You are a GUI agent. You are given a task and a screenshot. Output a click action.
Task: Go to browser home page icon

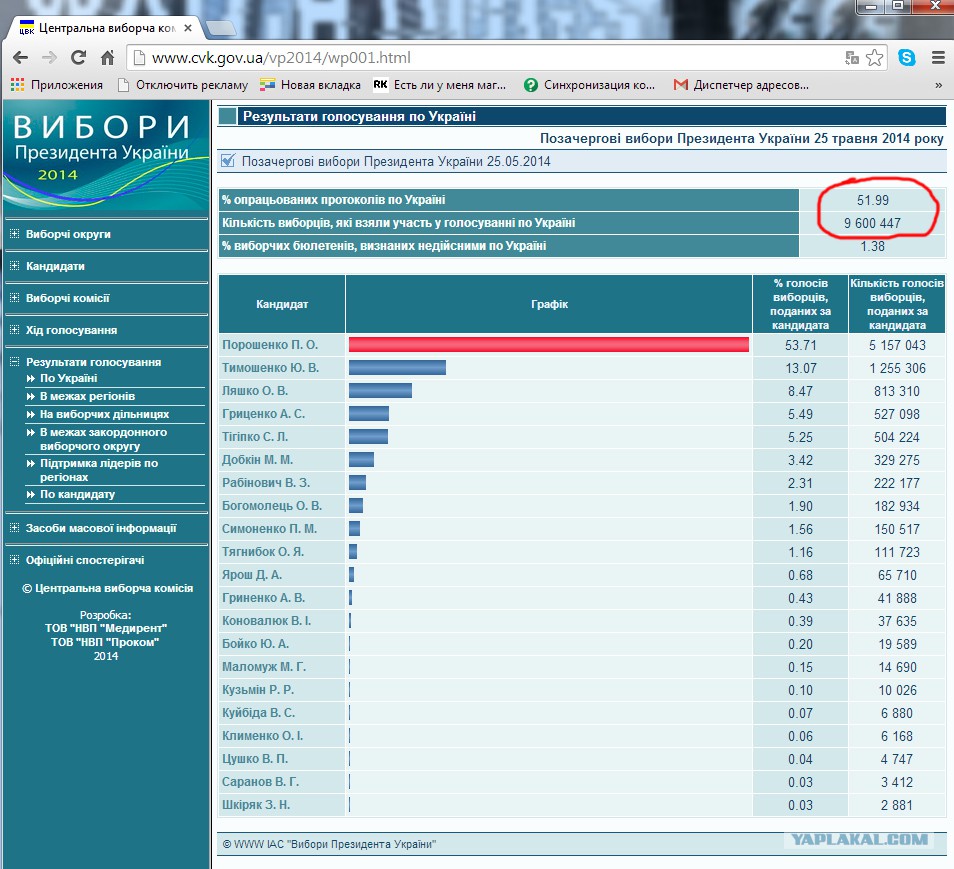pyautogui.click(x=108, y=58)
